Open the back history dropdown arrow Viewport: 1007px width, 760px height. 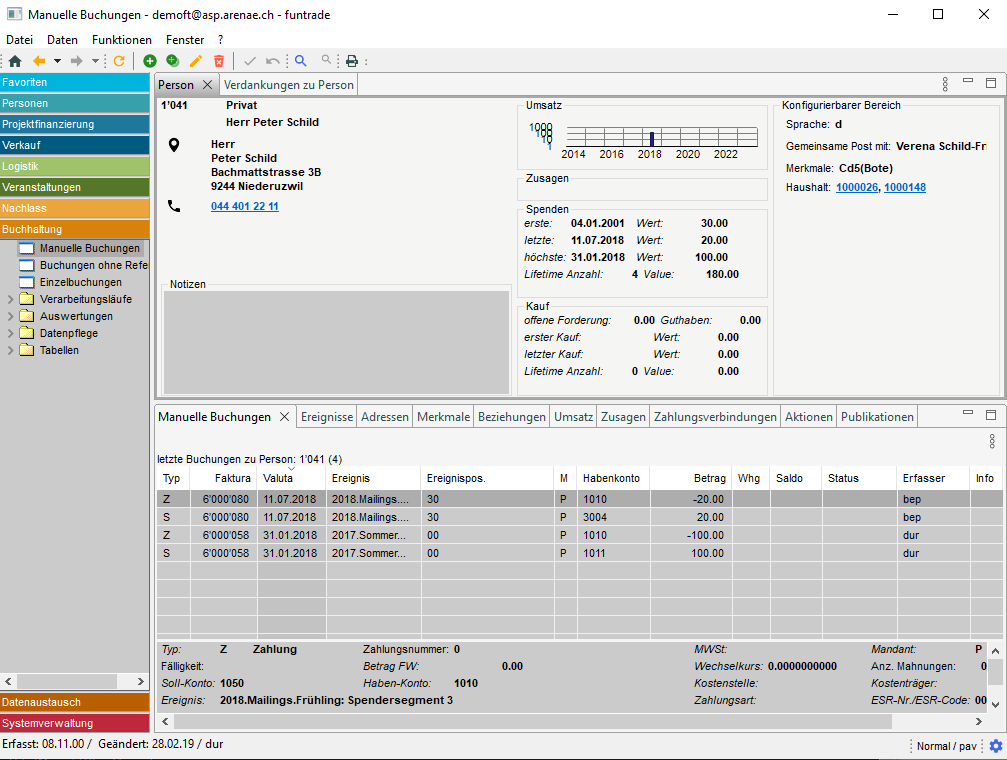[57, 61]
